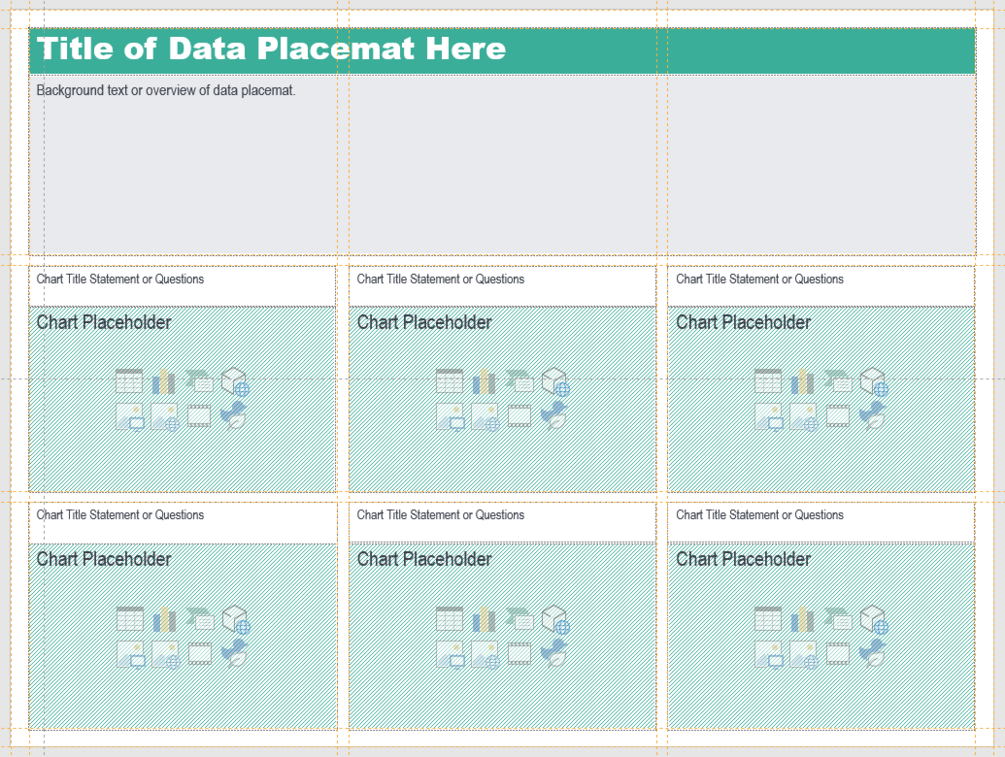Click Insert Icons button in bottom-left chart placeholder
The image size is (1005, 757).
point(235,653)
